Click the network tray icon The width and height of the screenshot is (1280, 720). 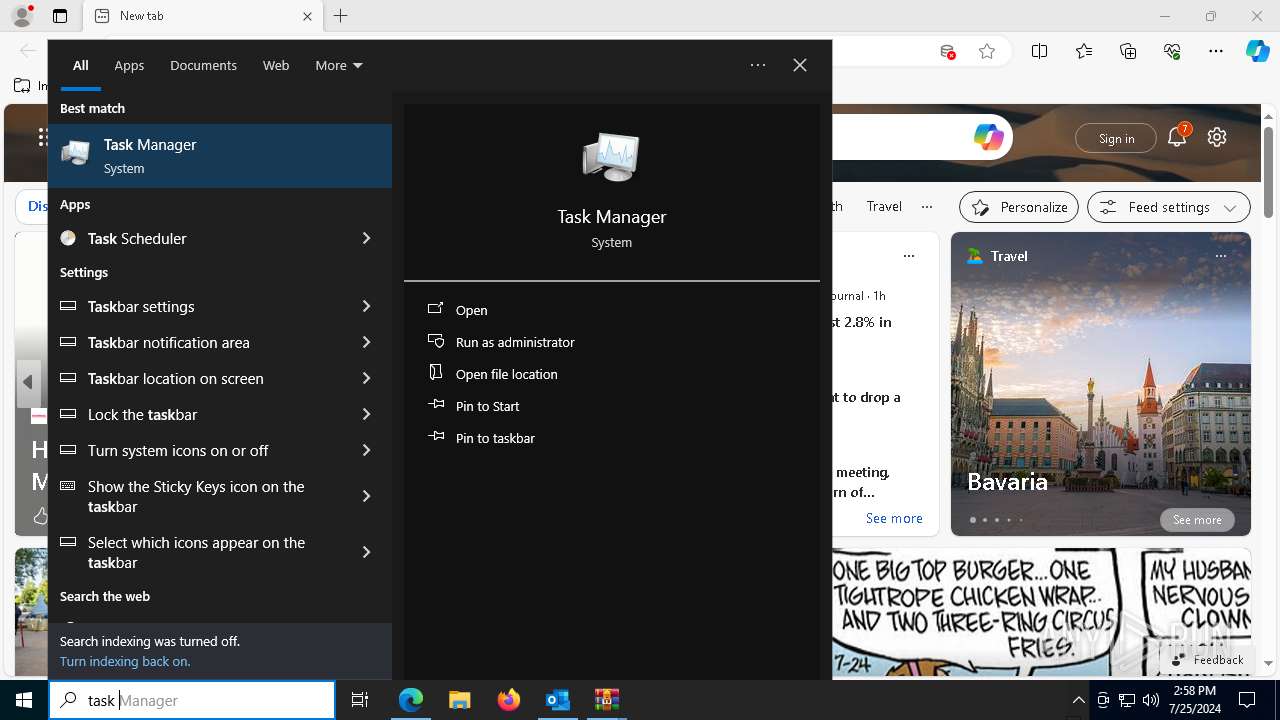coord(1127,700)
